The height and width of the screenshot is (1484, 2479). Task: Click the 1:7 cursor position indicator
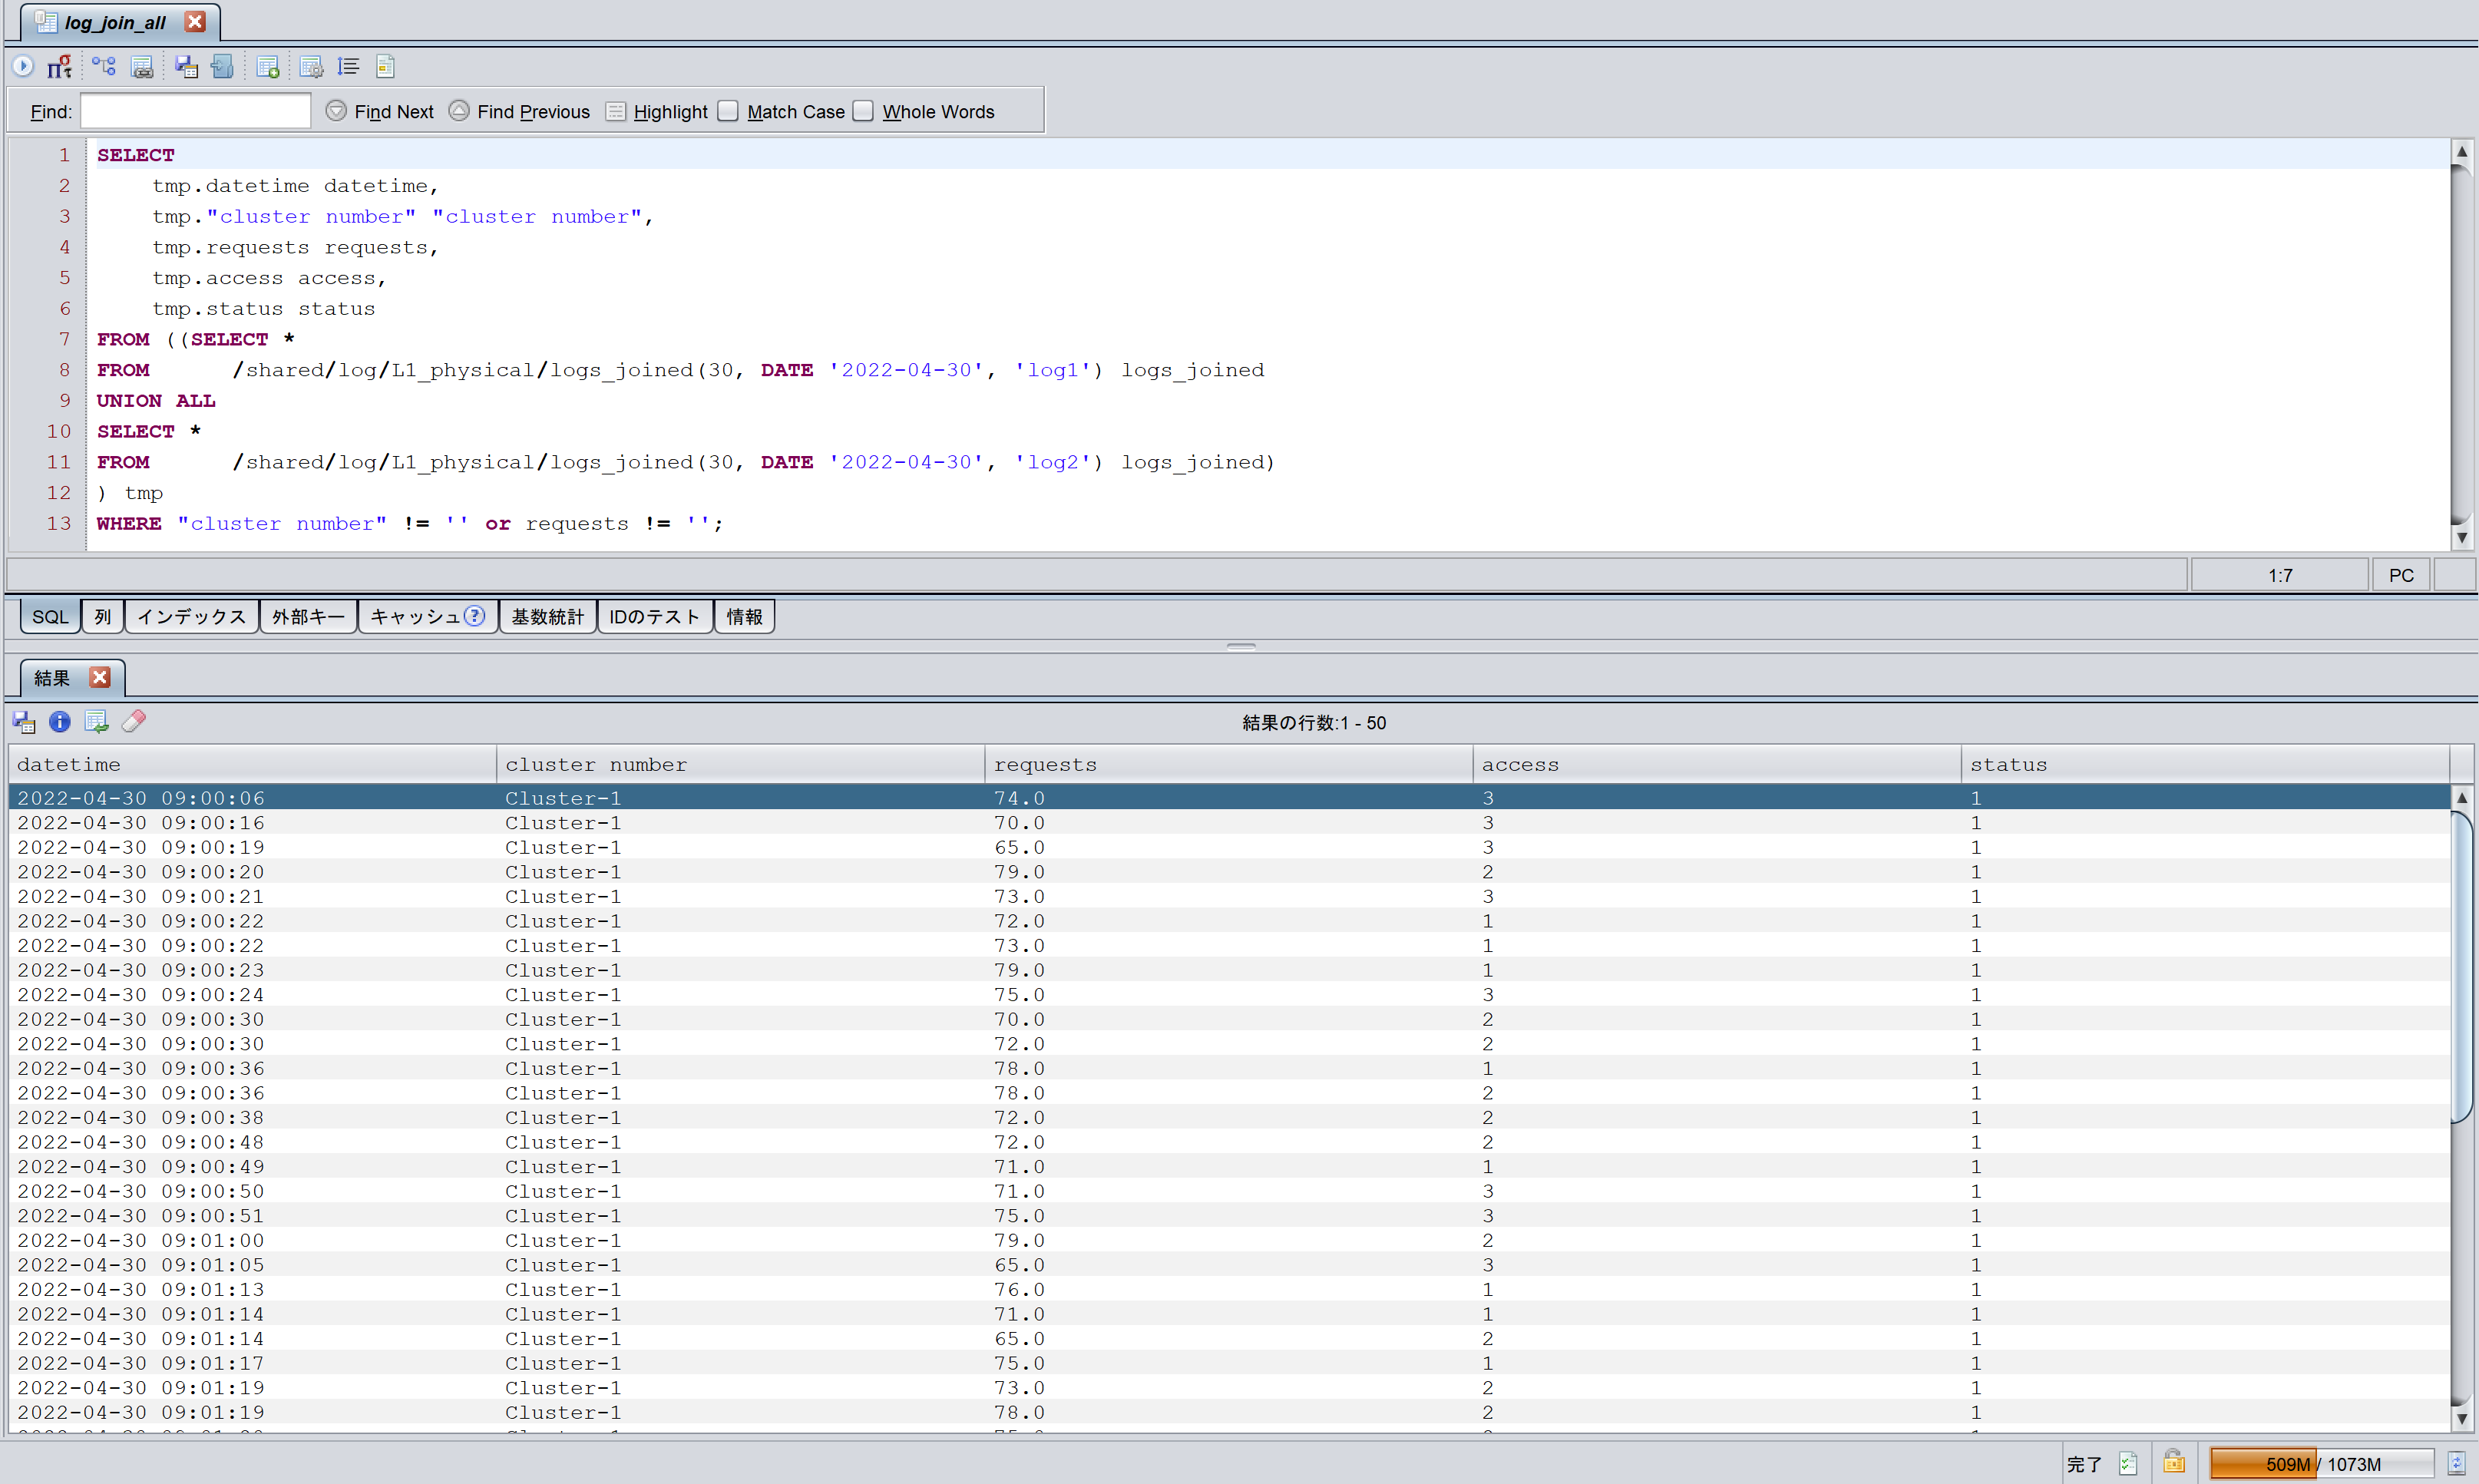coord(2280,575)
